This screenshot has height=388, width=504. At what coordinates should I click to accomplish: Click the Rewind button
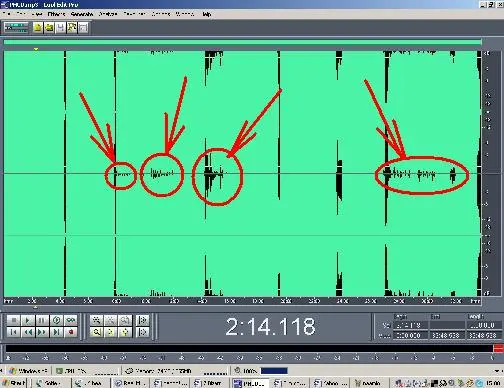pos(28,332)
